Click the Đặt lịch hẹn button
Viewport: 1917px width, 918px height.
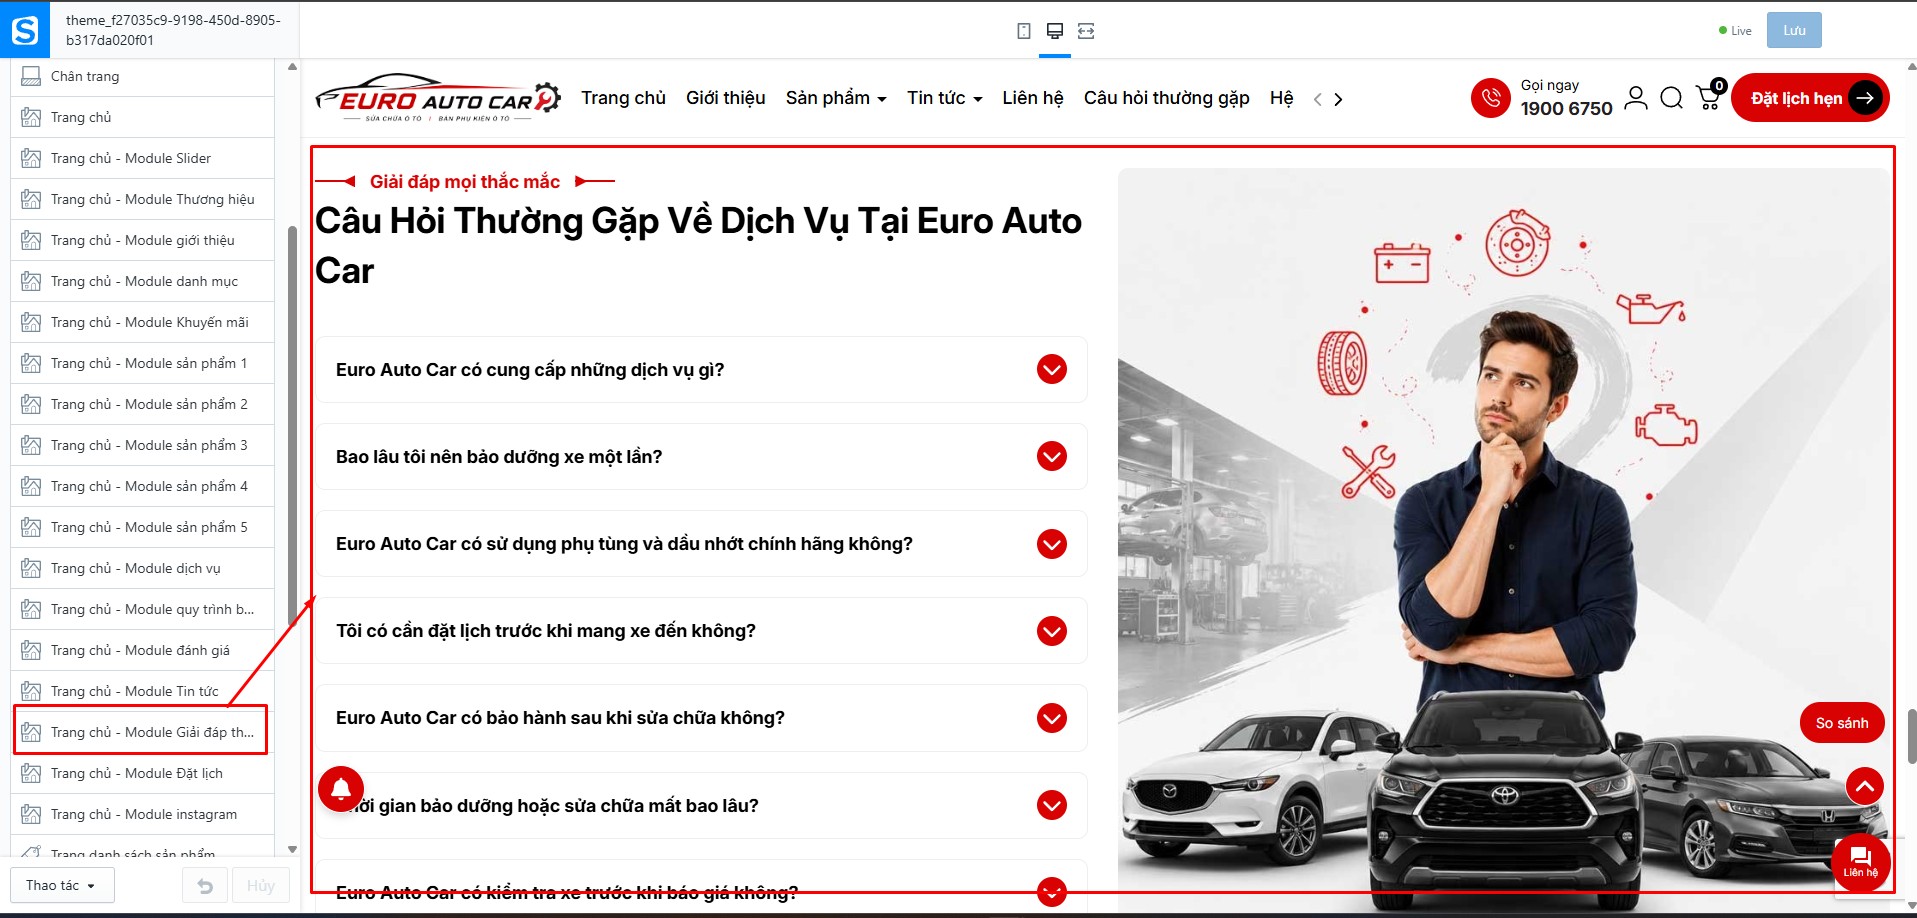pyautogui.click(x=1810, y=98)
